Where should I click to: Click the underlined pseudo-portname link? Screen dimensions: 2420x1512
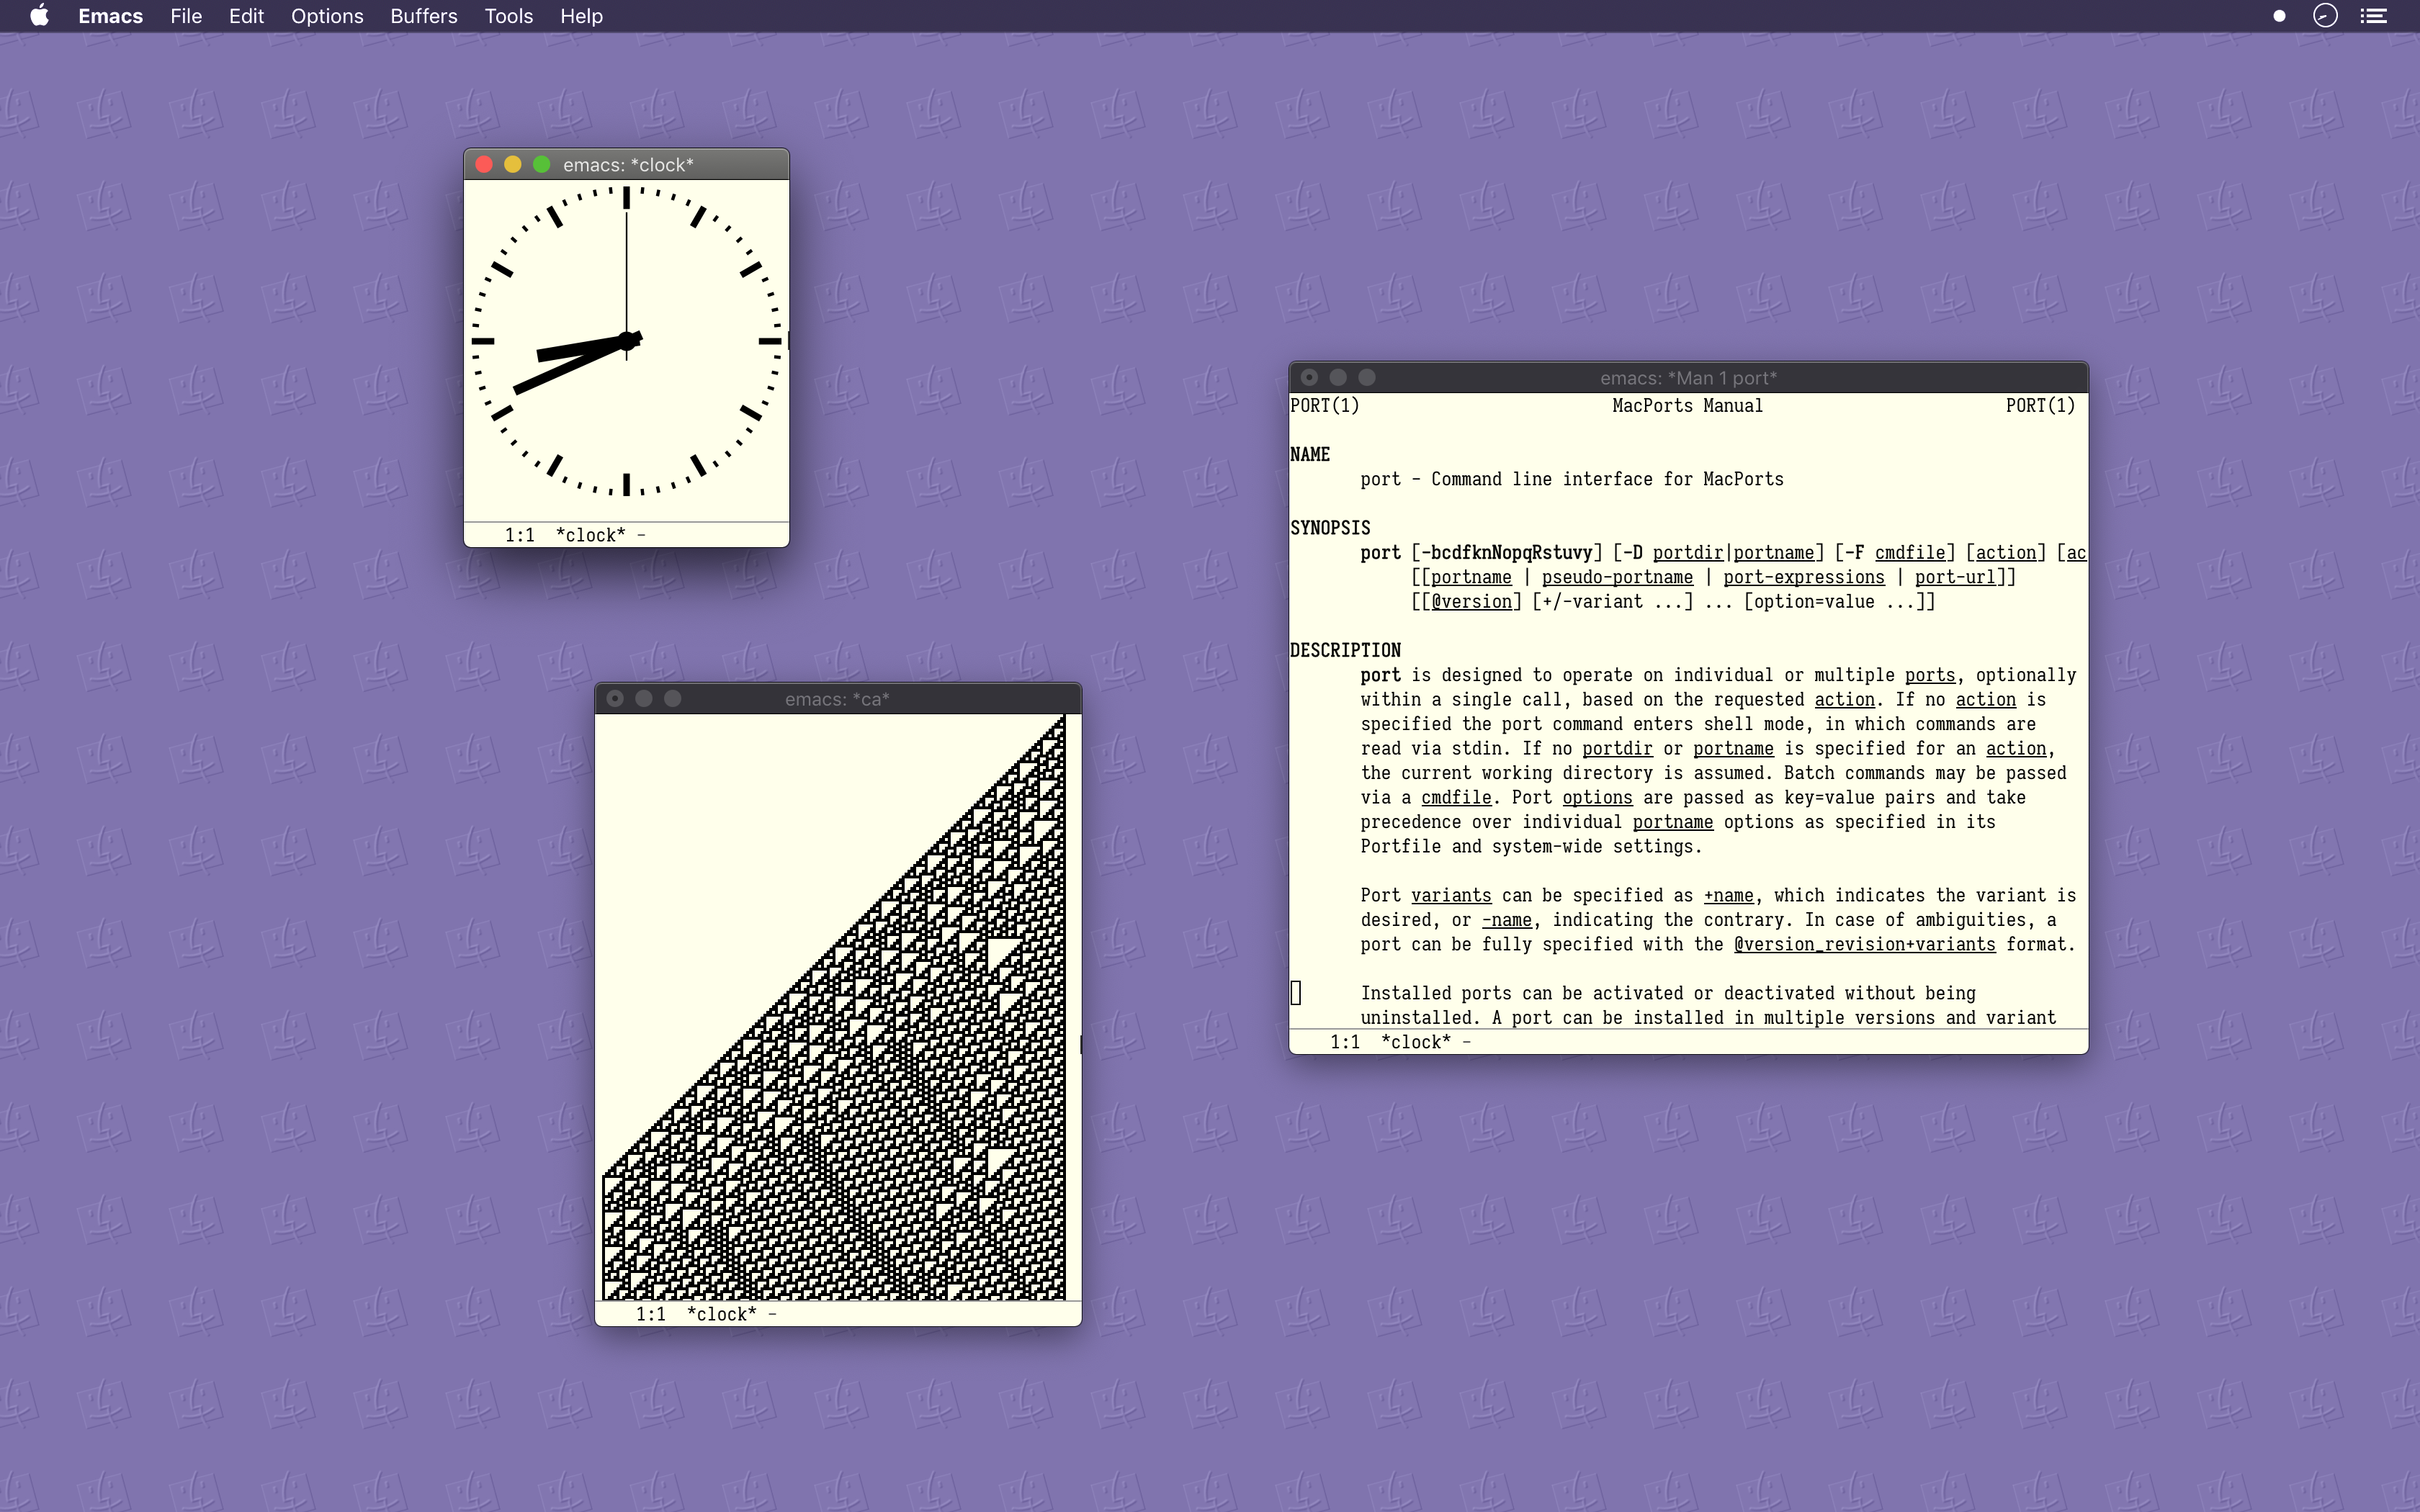pyautogui.click(x=1617, y=578)
